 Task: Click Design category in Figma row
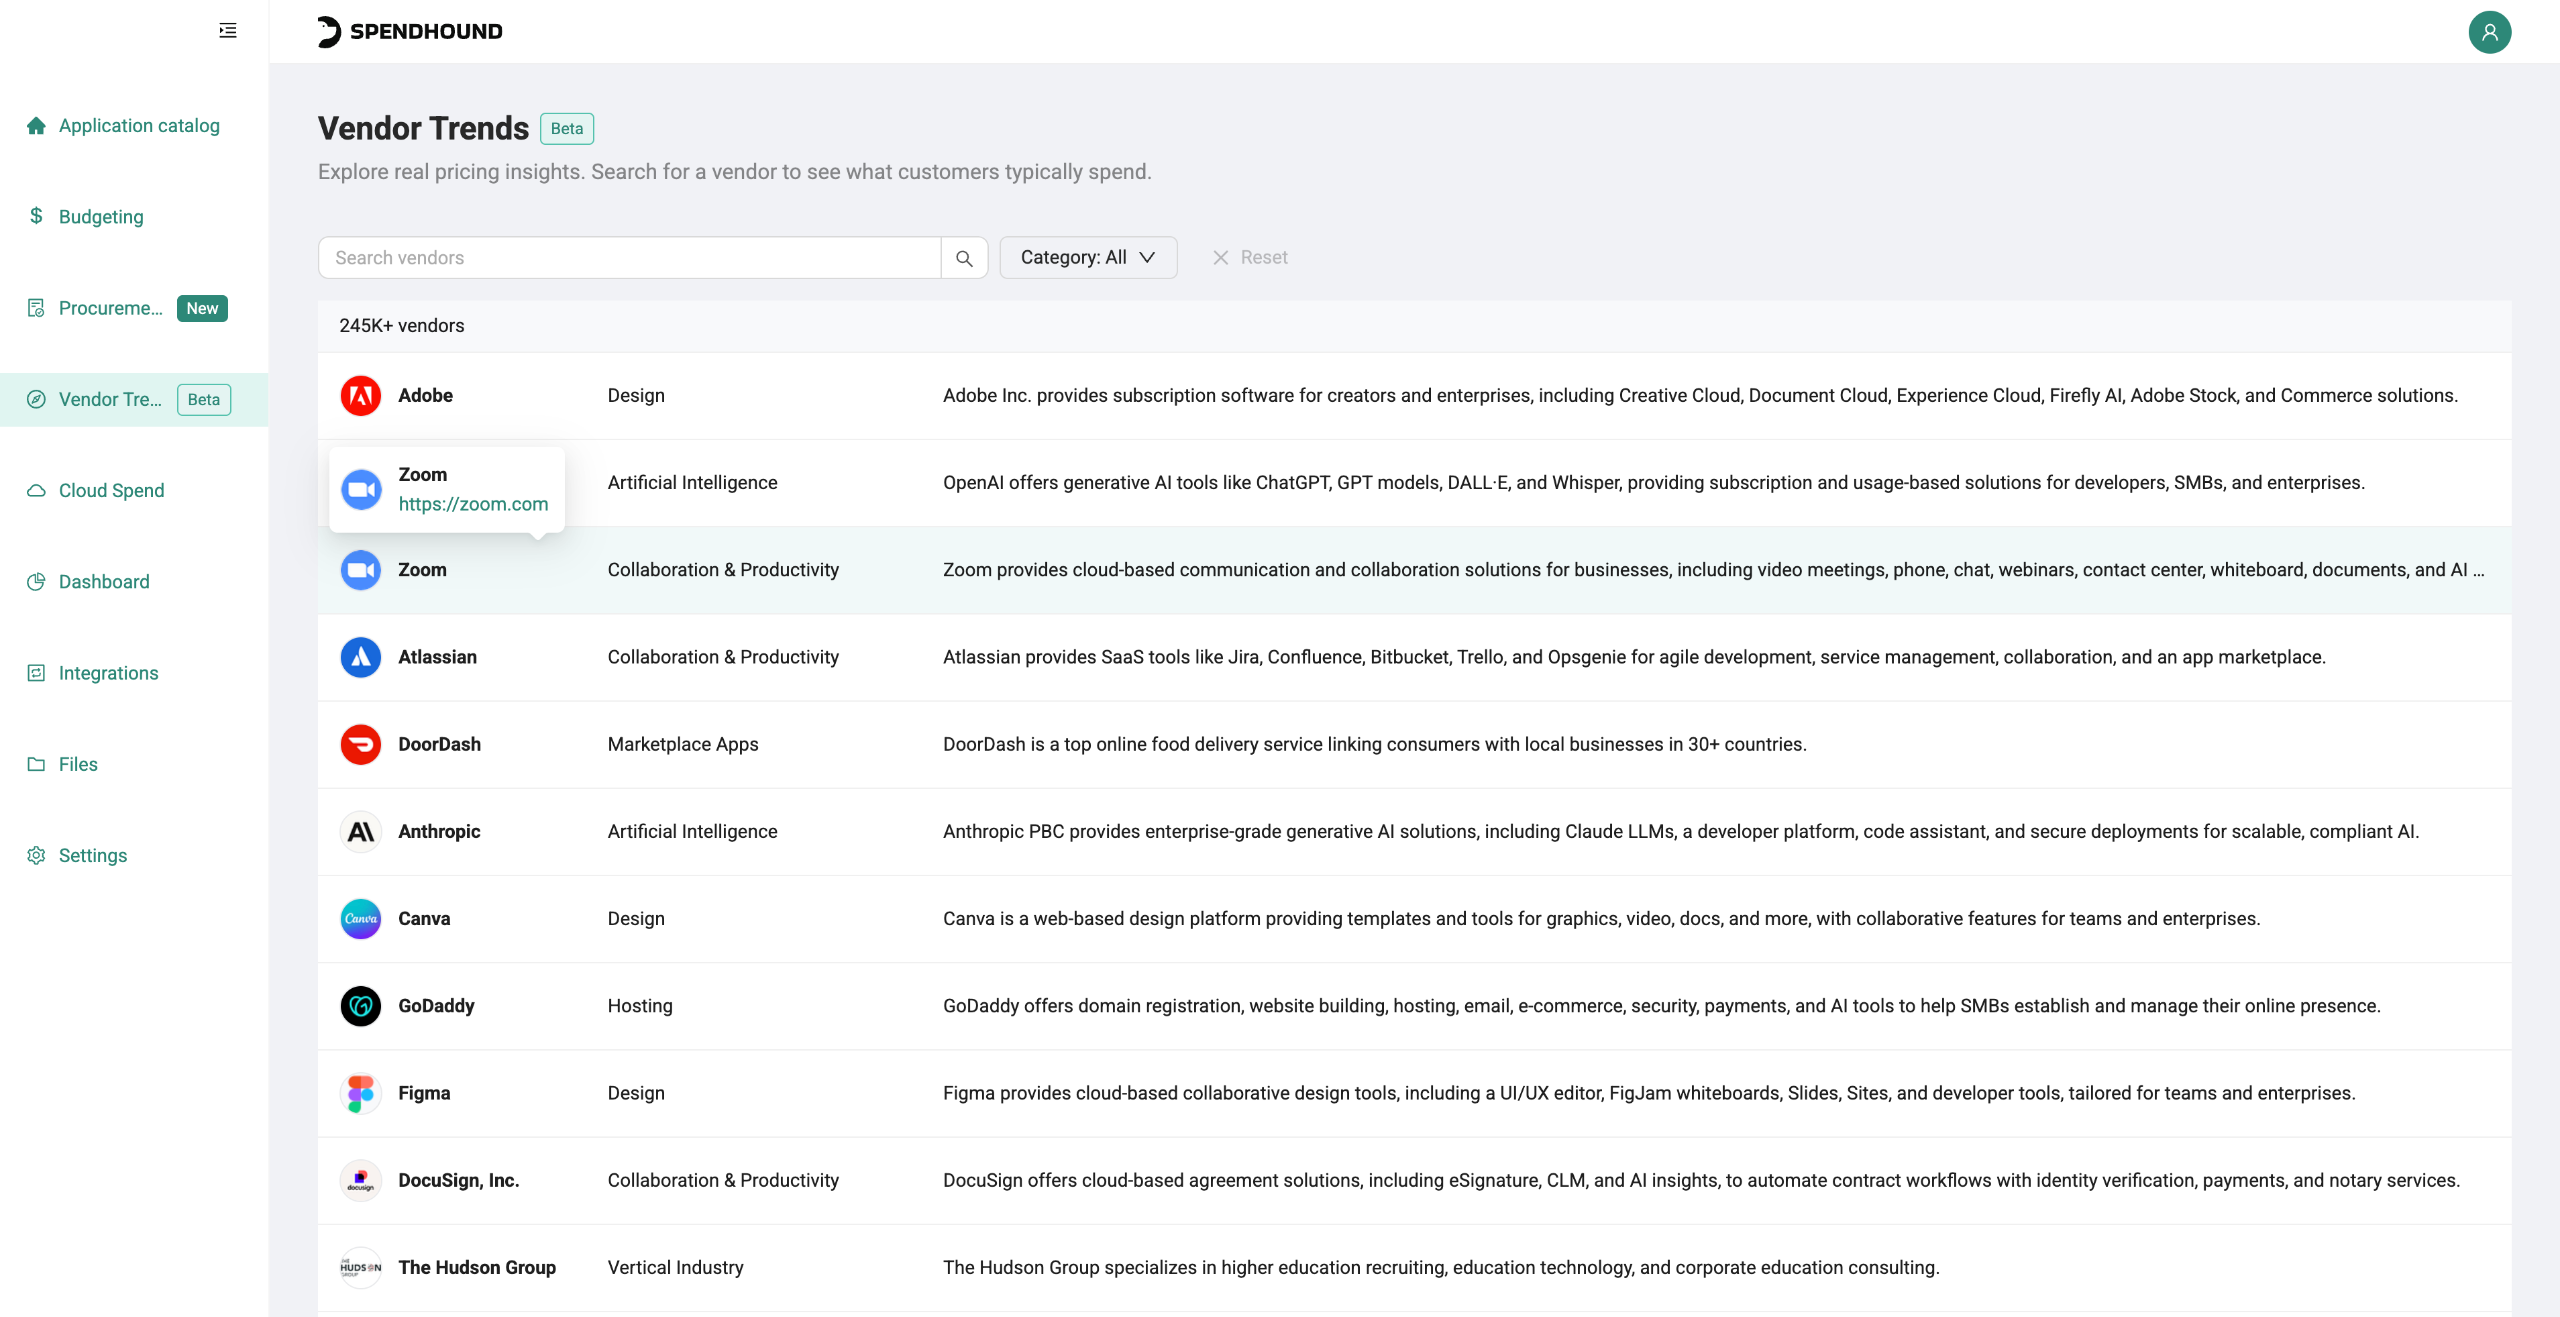coord(636,1093)
